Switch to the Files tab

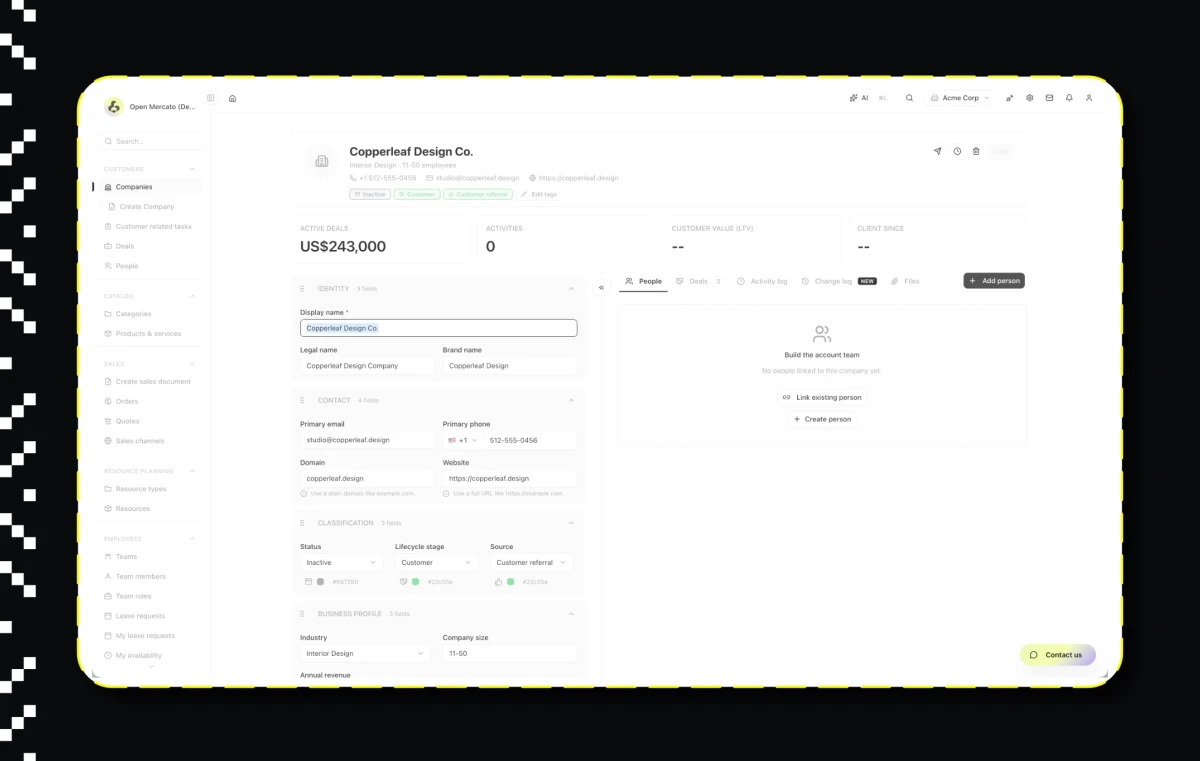pyautogui.click(x=905, y=281)
